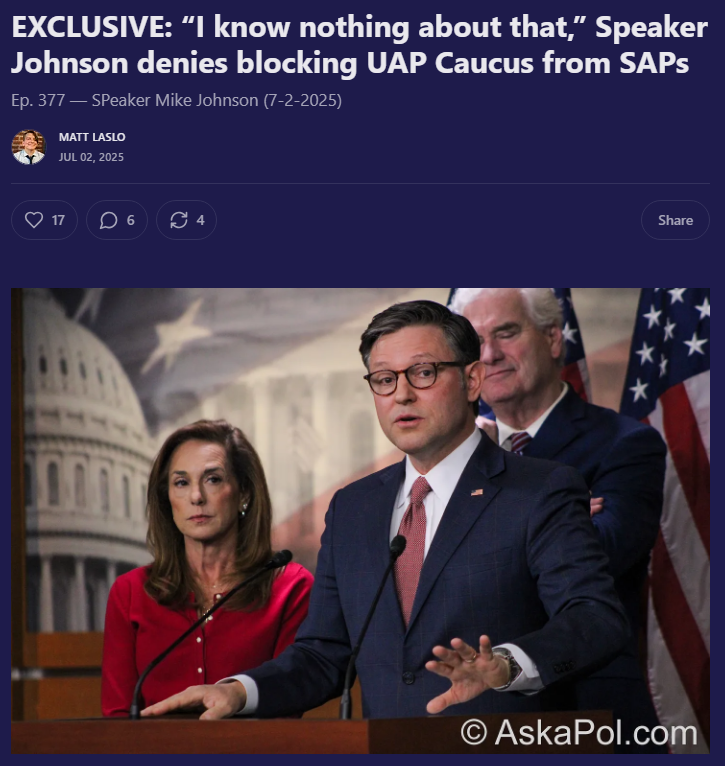Click the Share button
725x766 pixels.
pyautogui.click(x=675, y=220)
